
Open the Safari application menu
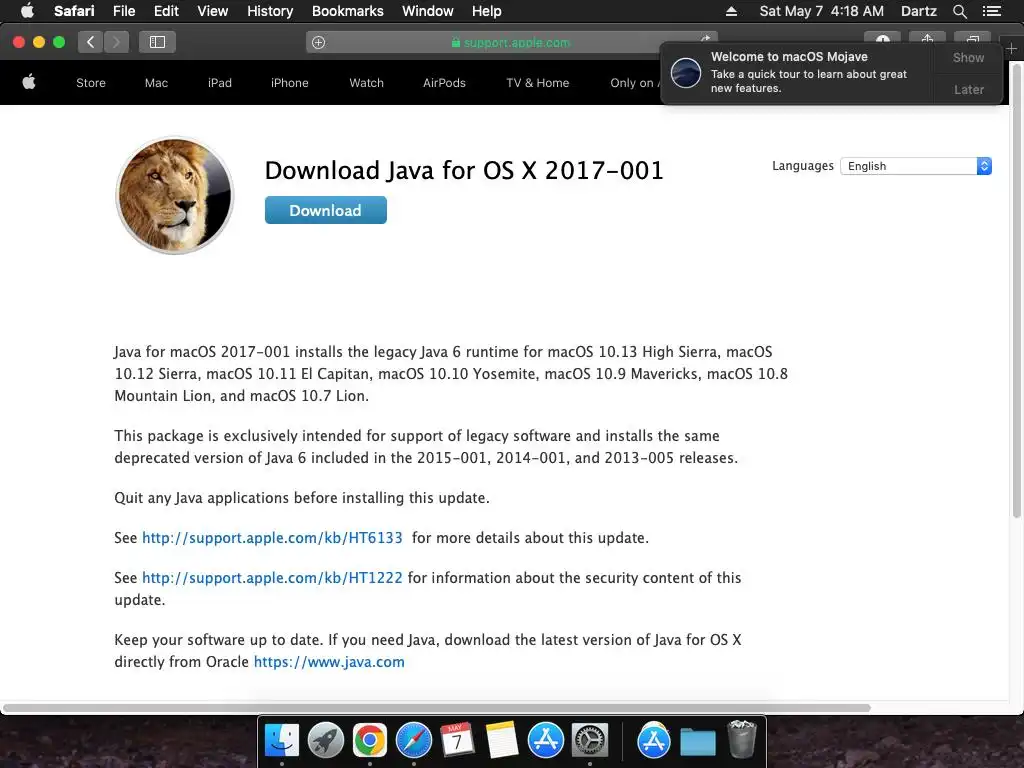(x=74, y=11)
